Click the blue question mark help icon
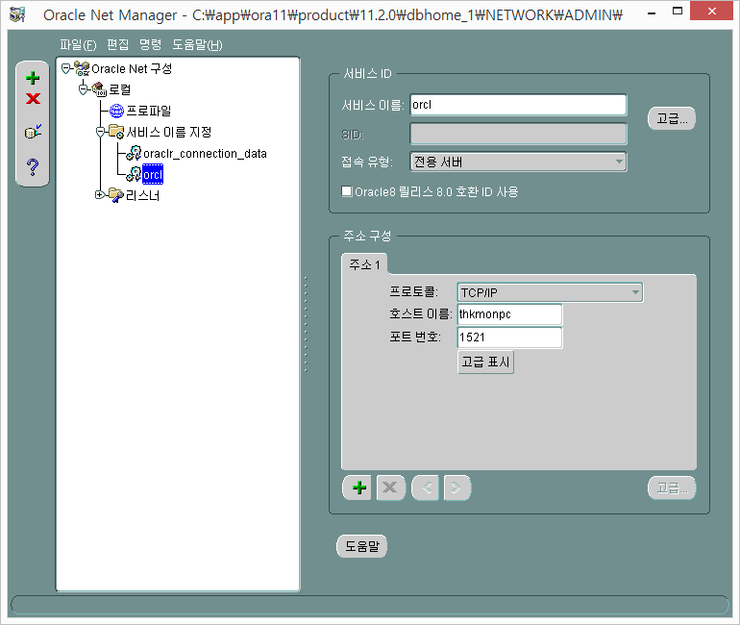 [x=33, y=167]
